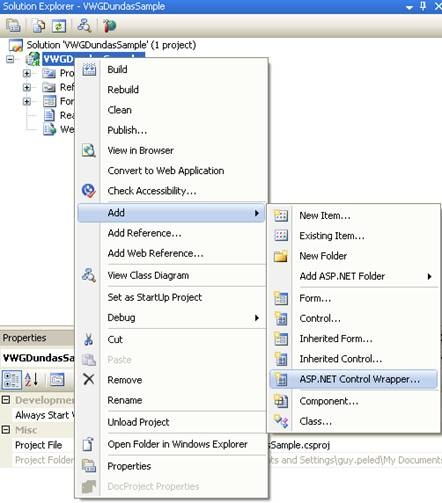The width and height of the screenshot is (442, 503).
Task: Click the Project Folder property label
Action: [44, 460]
